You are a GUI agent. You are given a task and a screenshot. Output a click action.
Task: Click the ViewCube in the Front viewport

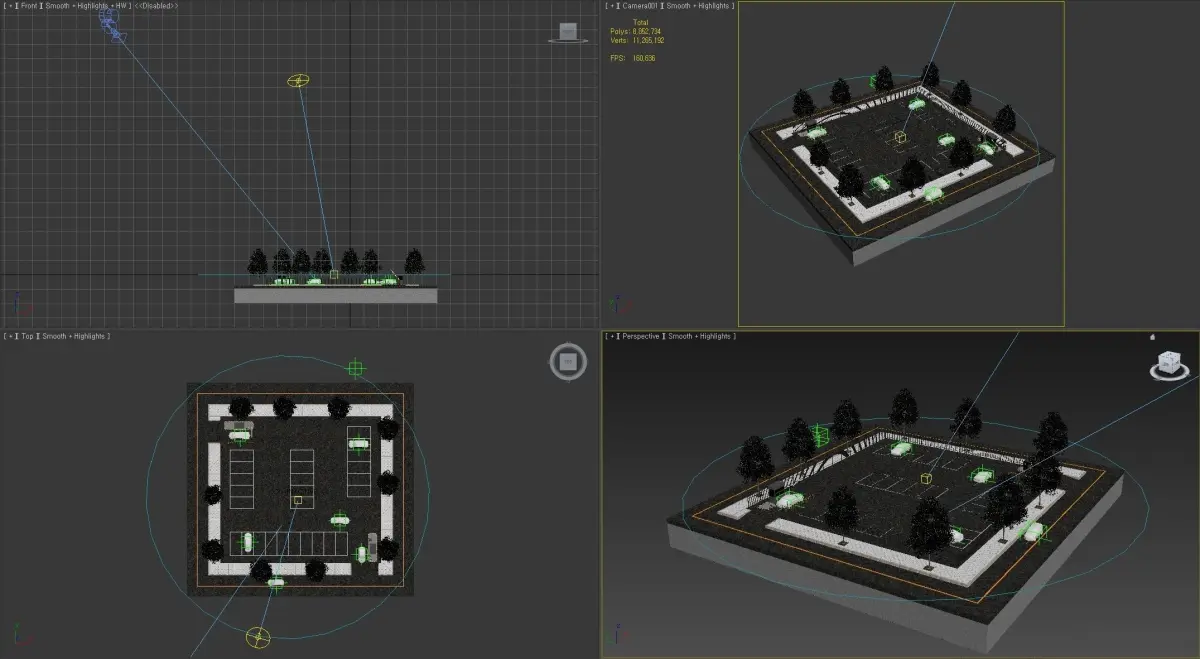point(567,33)
